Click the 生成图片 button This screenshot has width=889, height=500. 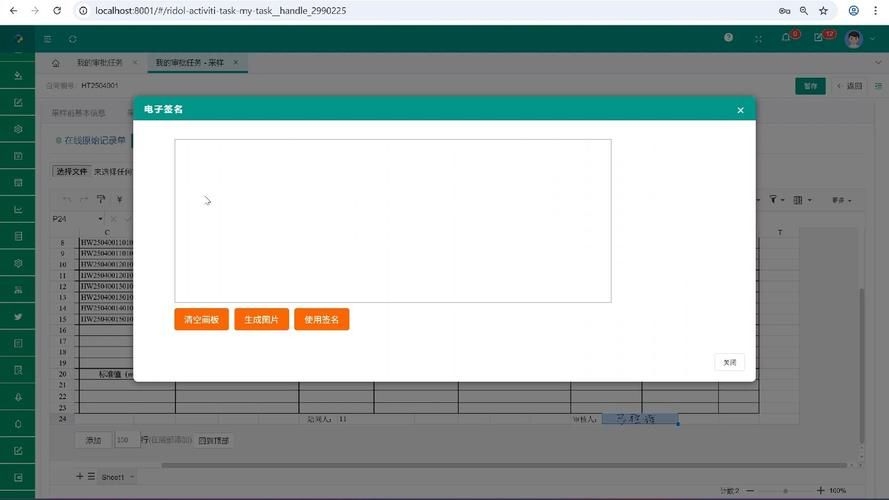tap(262, 320)
